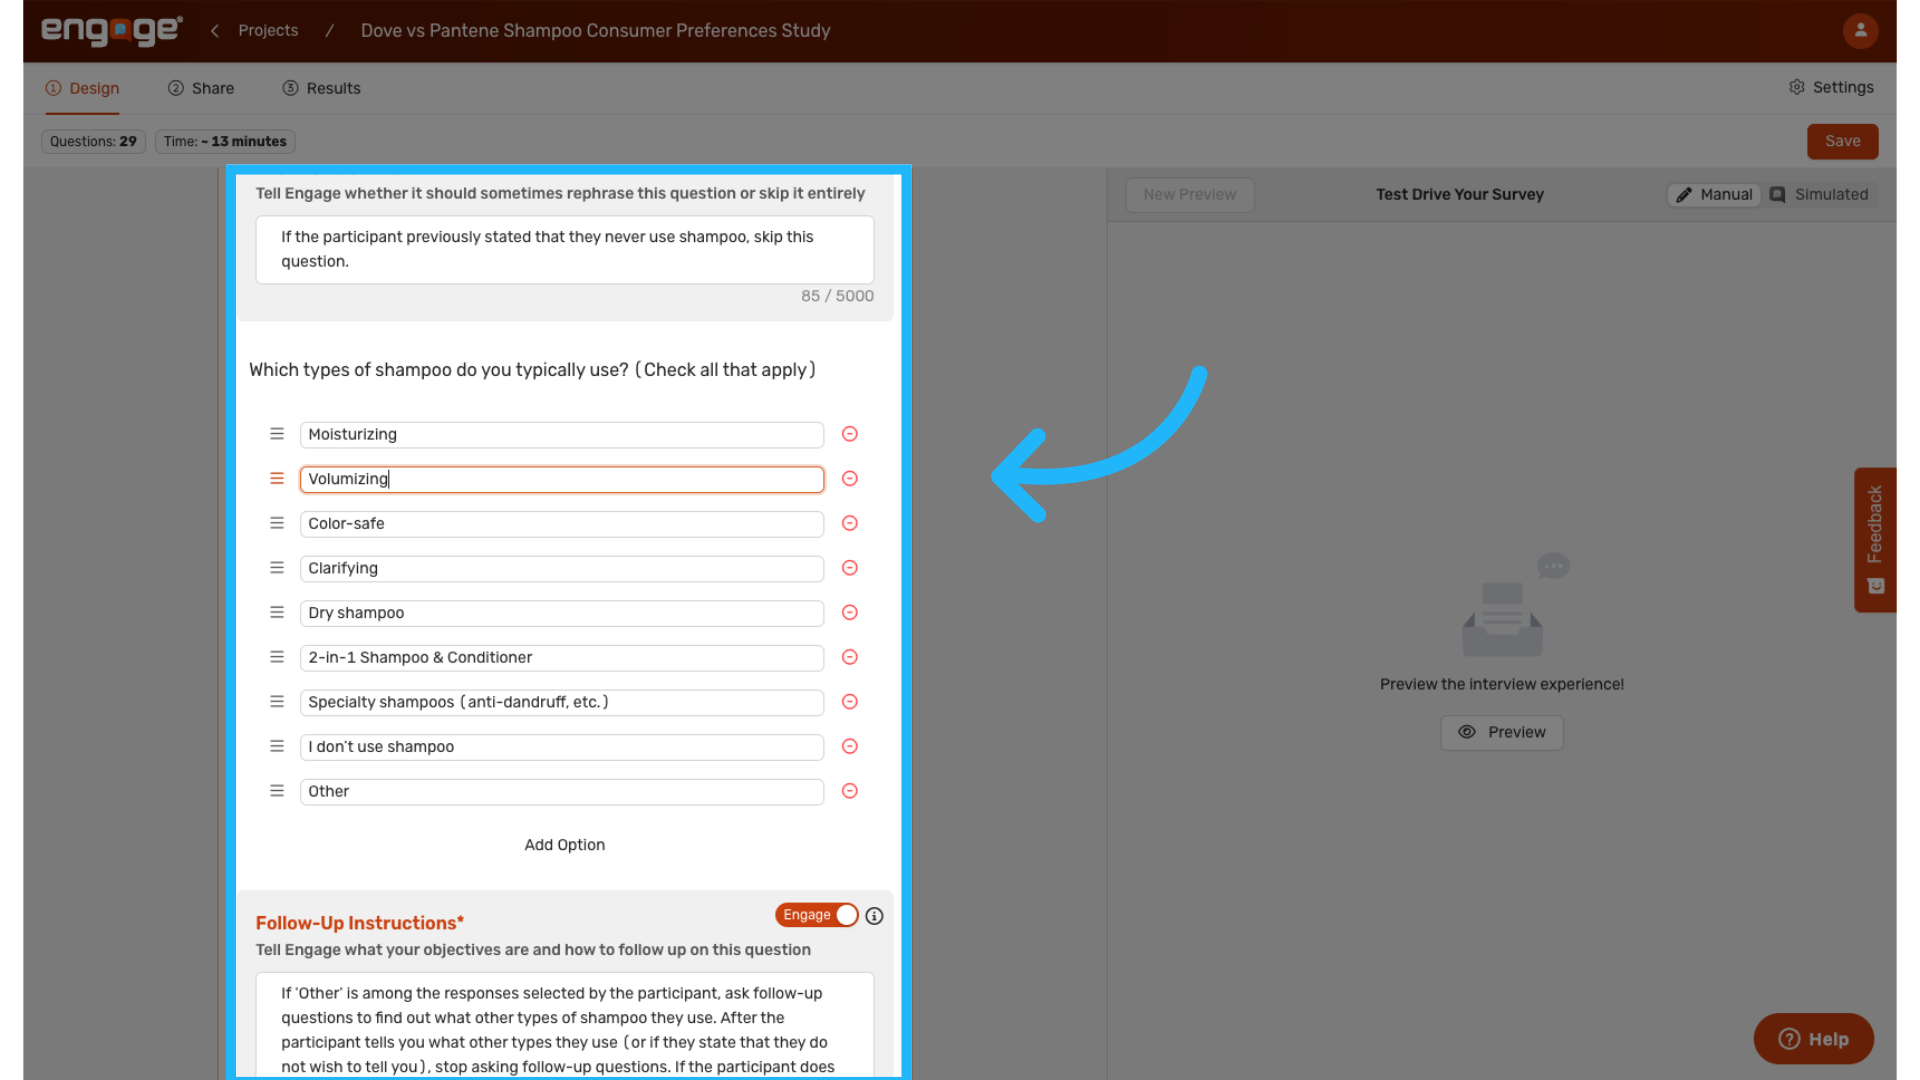Click the New Preview button
The height and width of the screenshot is (1080, 1920).
pyautogui.click(x=1190, y=195)
